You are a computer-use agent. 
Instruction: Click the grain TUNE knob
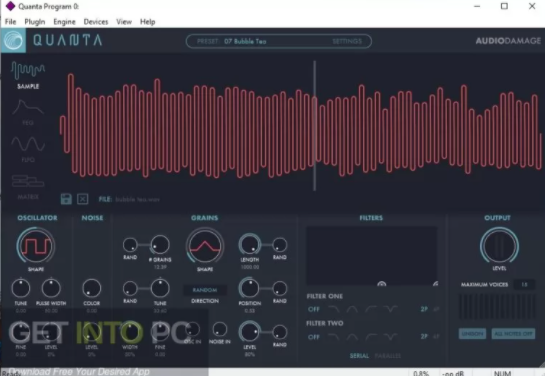[x=160, y=288]
